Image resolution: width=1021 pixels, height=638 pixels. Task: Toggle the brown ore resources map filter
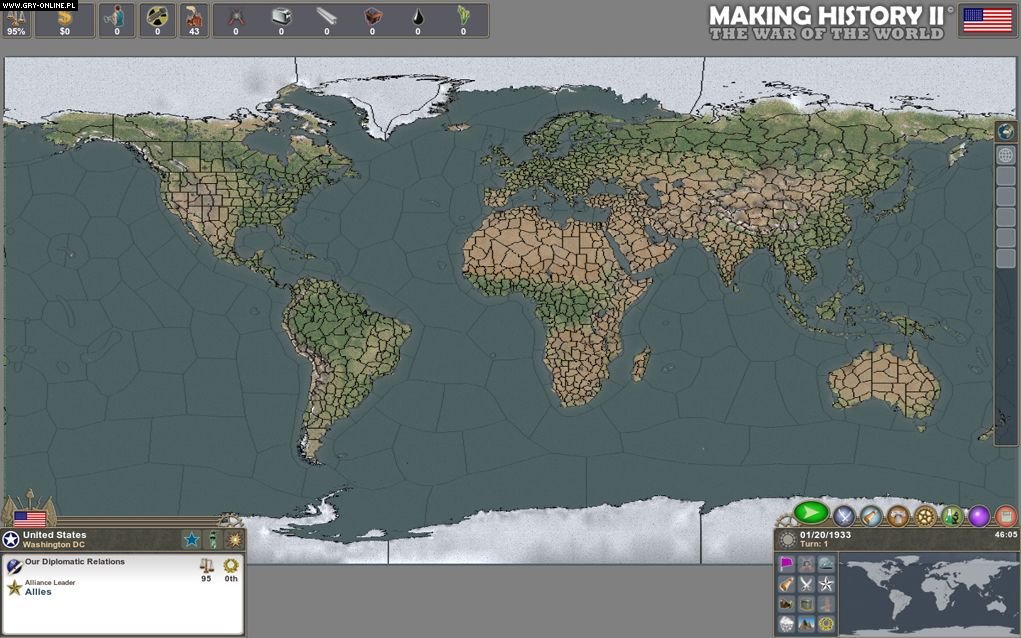(x=787, y=604)
